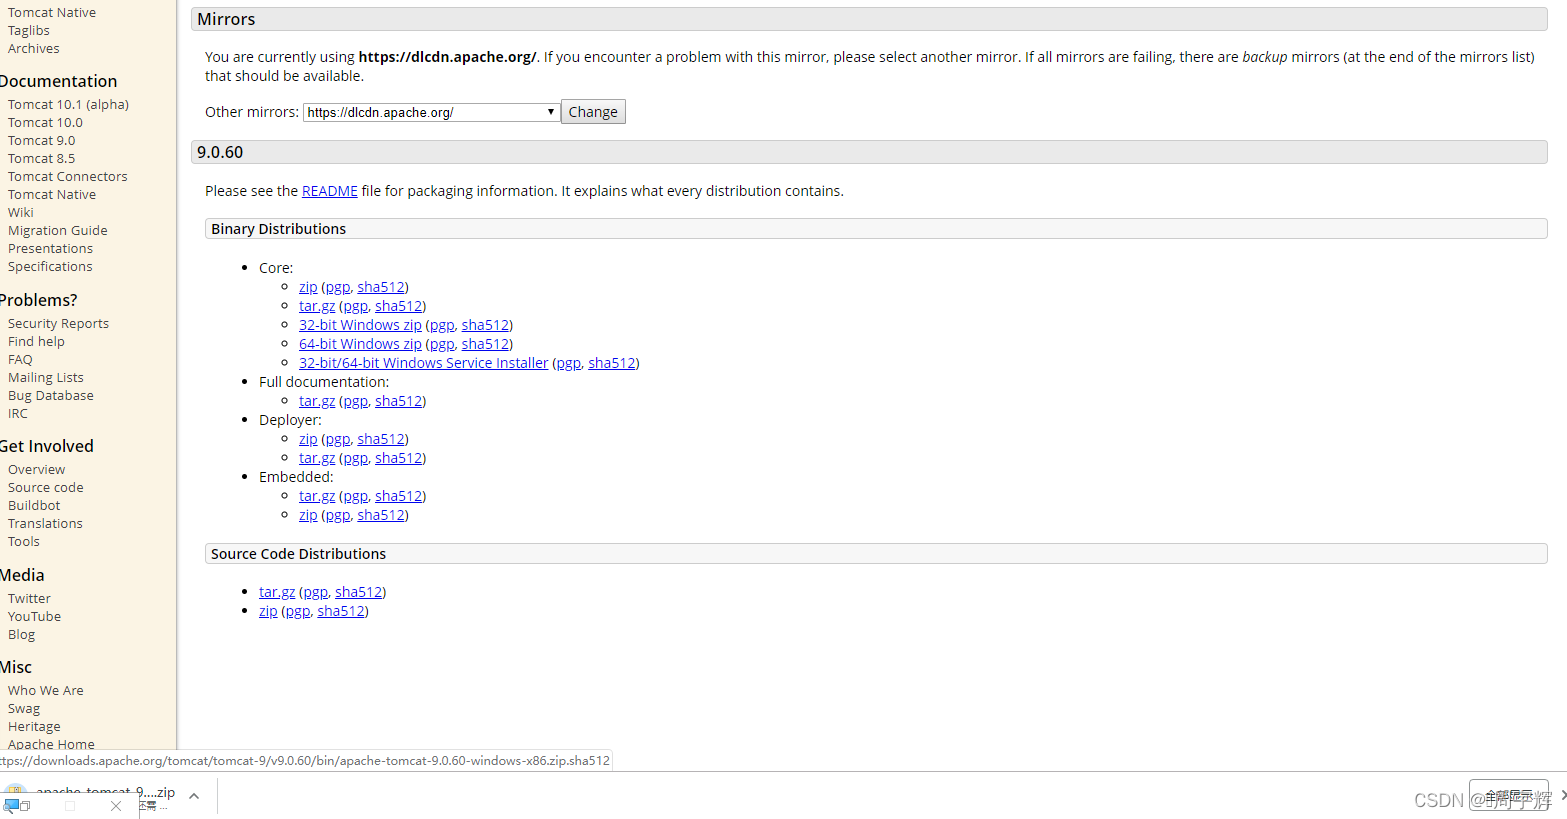The width and height of the screenshot is (1567, 819).
Task: Open the Find help page
Action: pyautogui.click(x=36, y=342)
